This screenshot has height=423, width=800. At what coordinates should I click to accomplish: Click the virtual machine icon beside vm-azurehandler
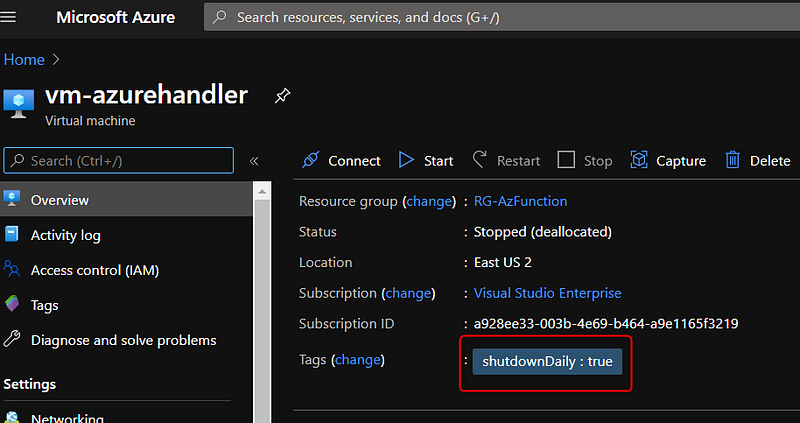pos(19,104)
